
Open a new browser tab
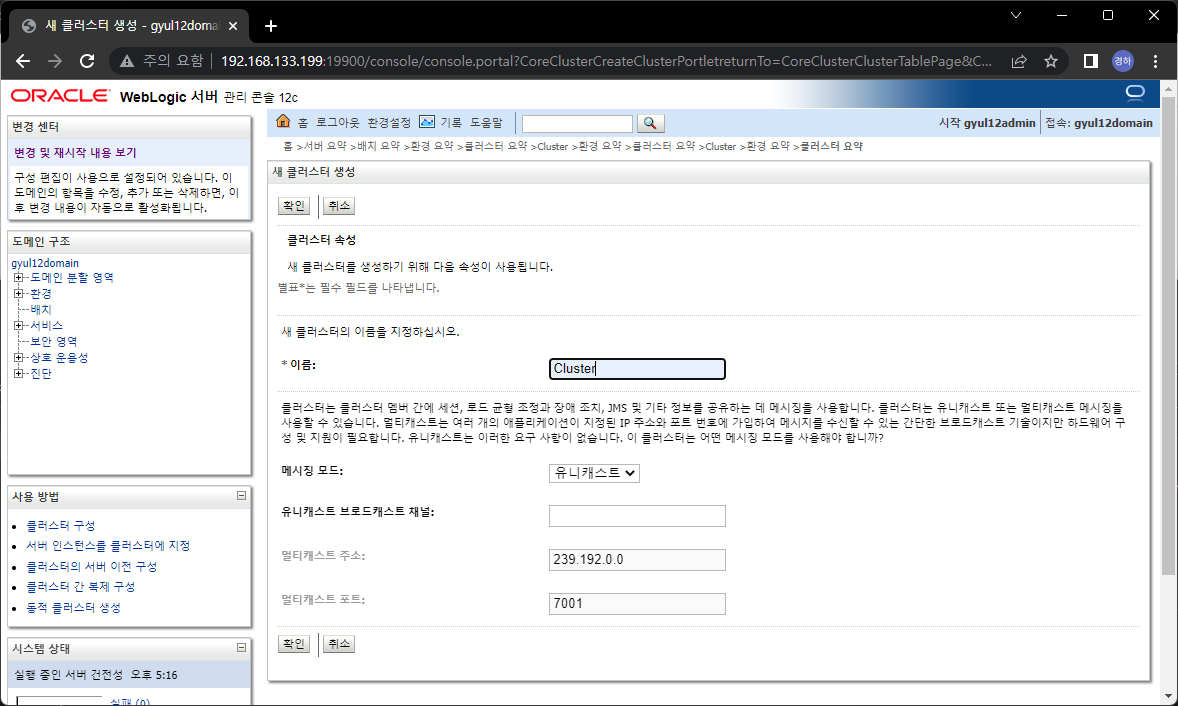tap(271, 26)
